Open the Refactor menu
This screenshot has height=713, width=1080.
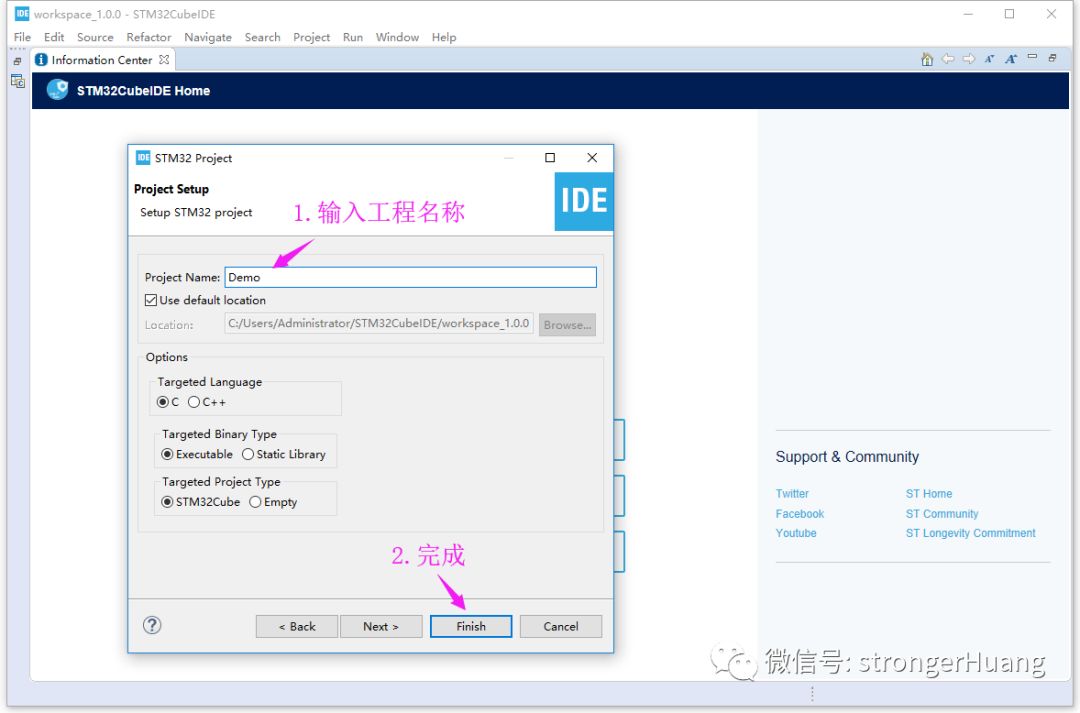[149, 37]
